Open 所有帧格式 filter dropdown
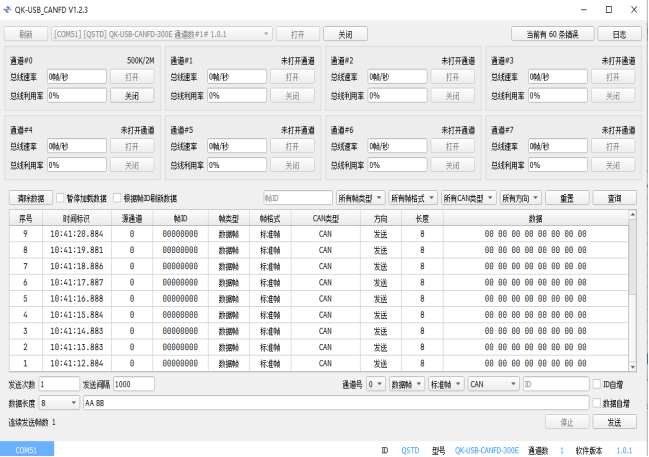The width and height of the screenshot is (649, 457). 413,198
